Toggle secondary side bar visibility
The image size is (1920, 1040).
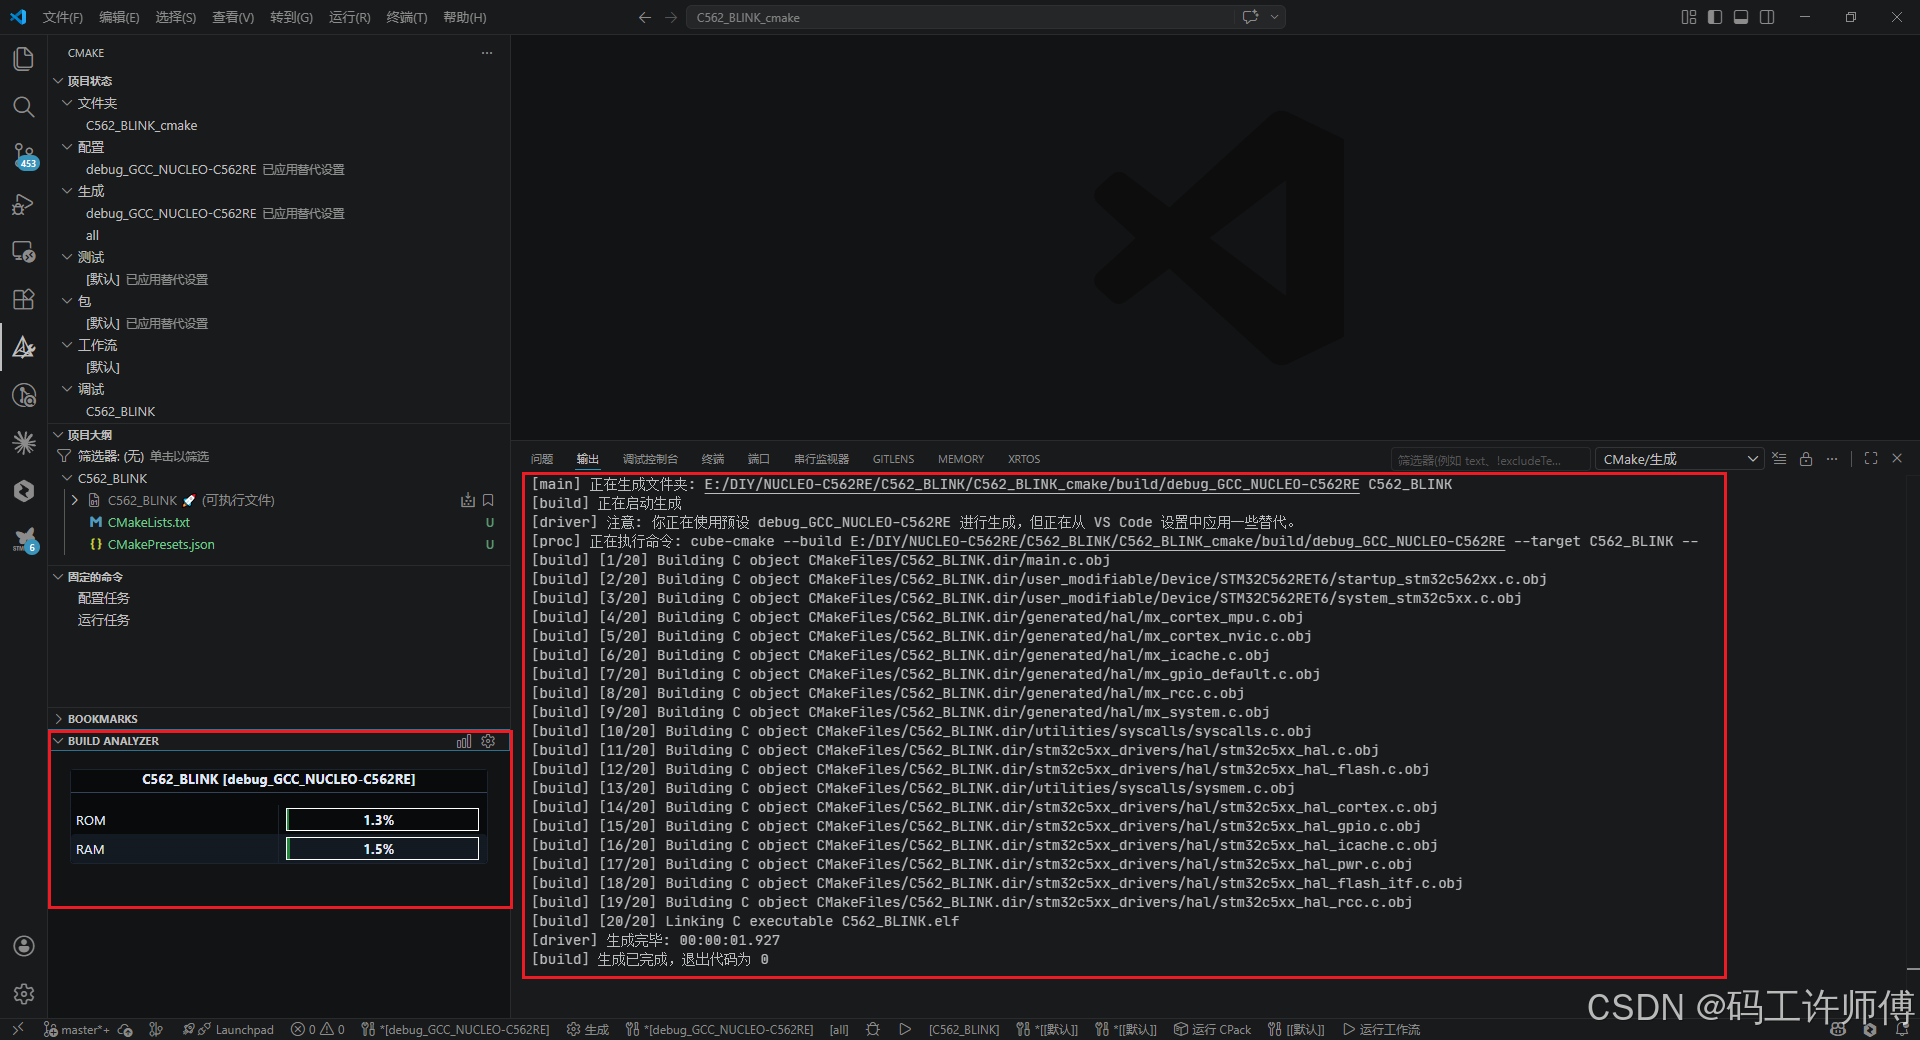point(1767,17)
